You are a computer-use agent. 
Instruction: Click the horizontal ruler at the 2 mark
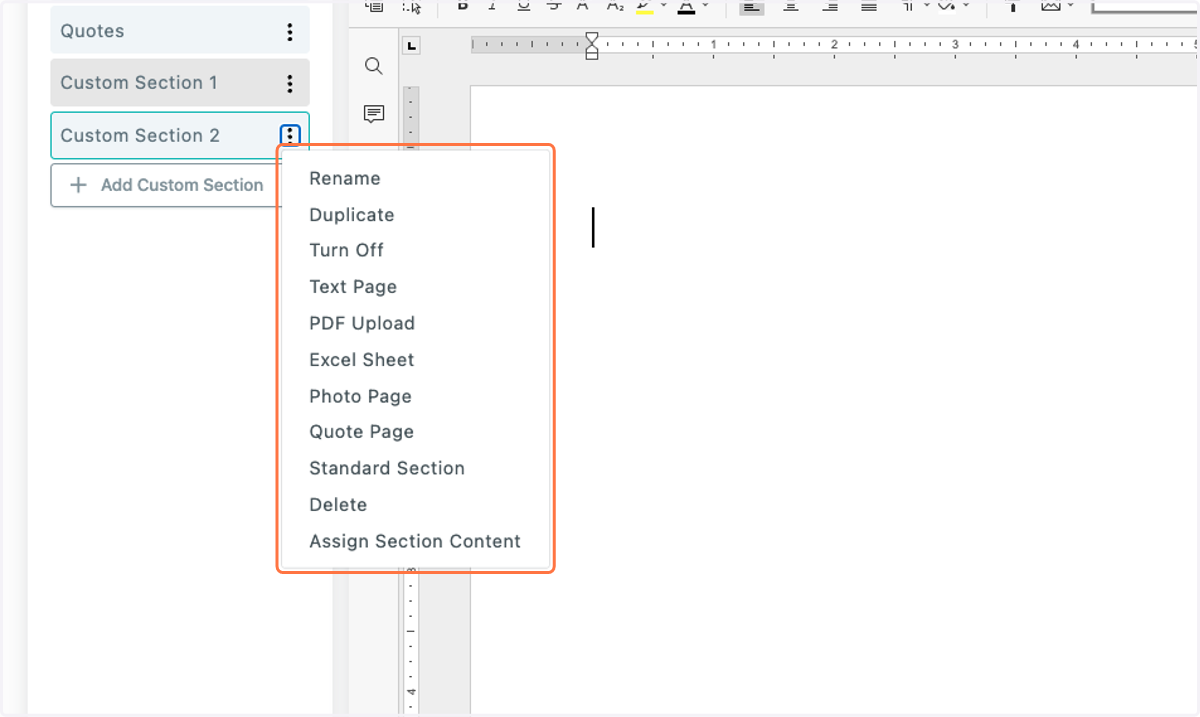click(x=834, y=44)
